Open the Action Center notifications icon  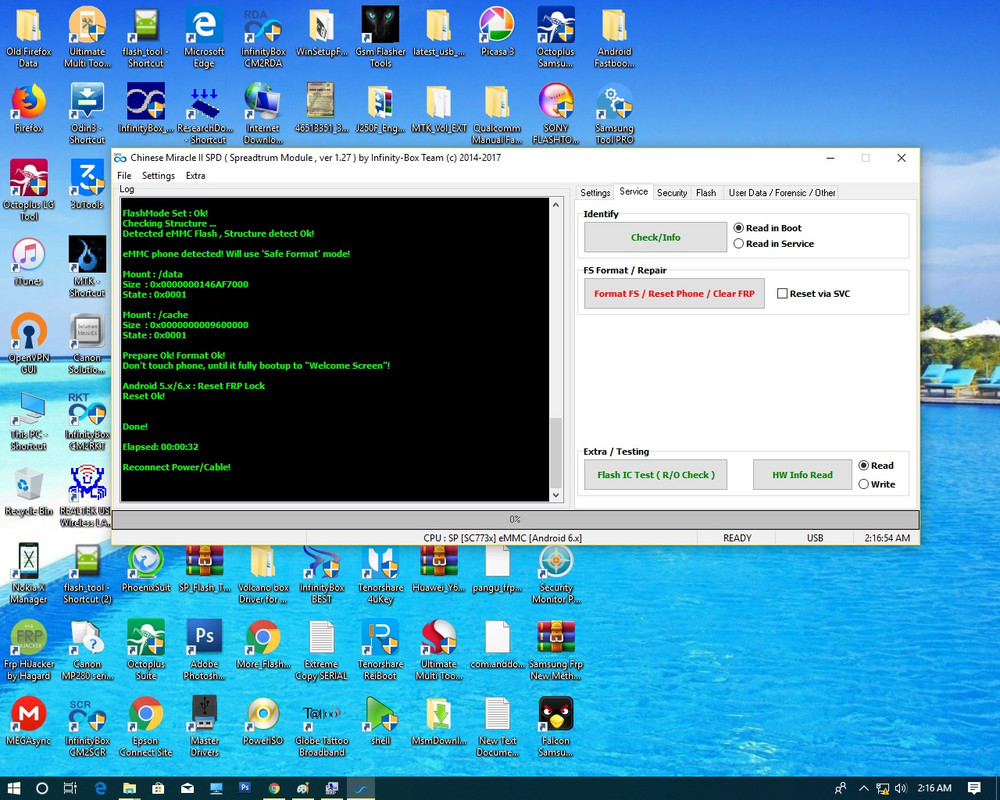coord(974,788)
